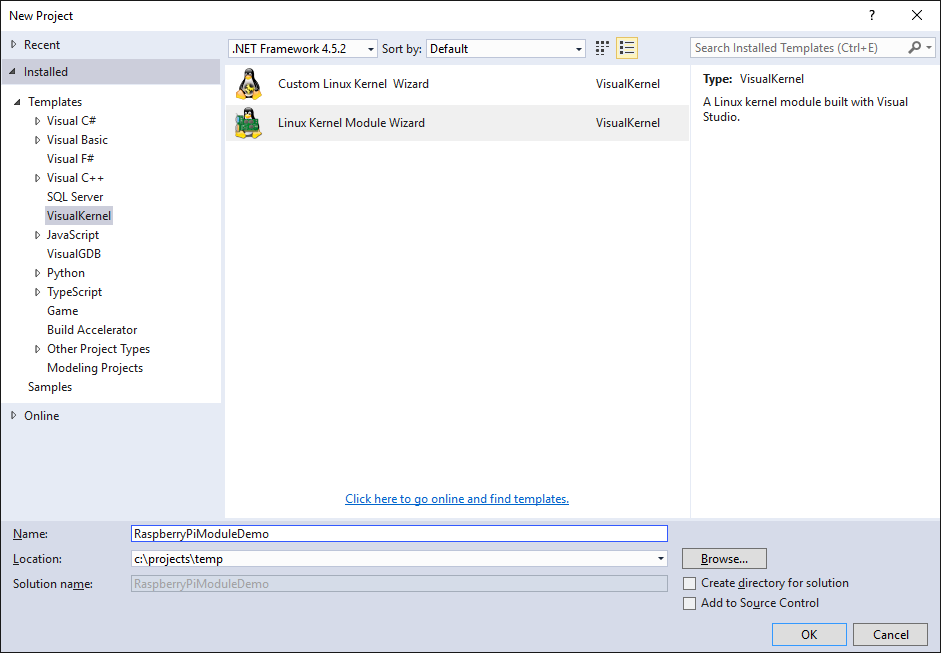
Task: Select VisualGDB templates
Action: tap(74, 254)
